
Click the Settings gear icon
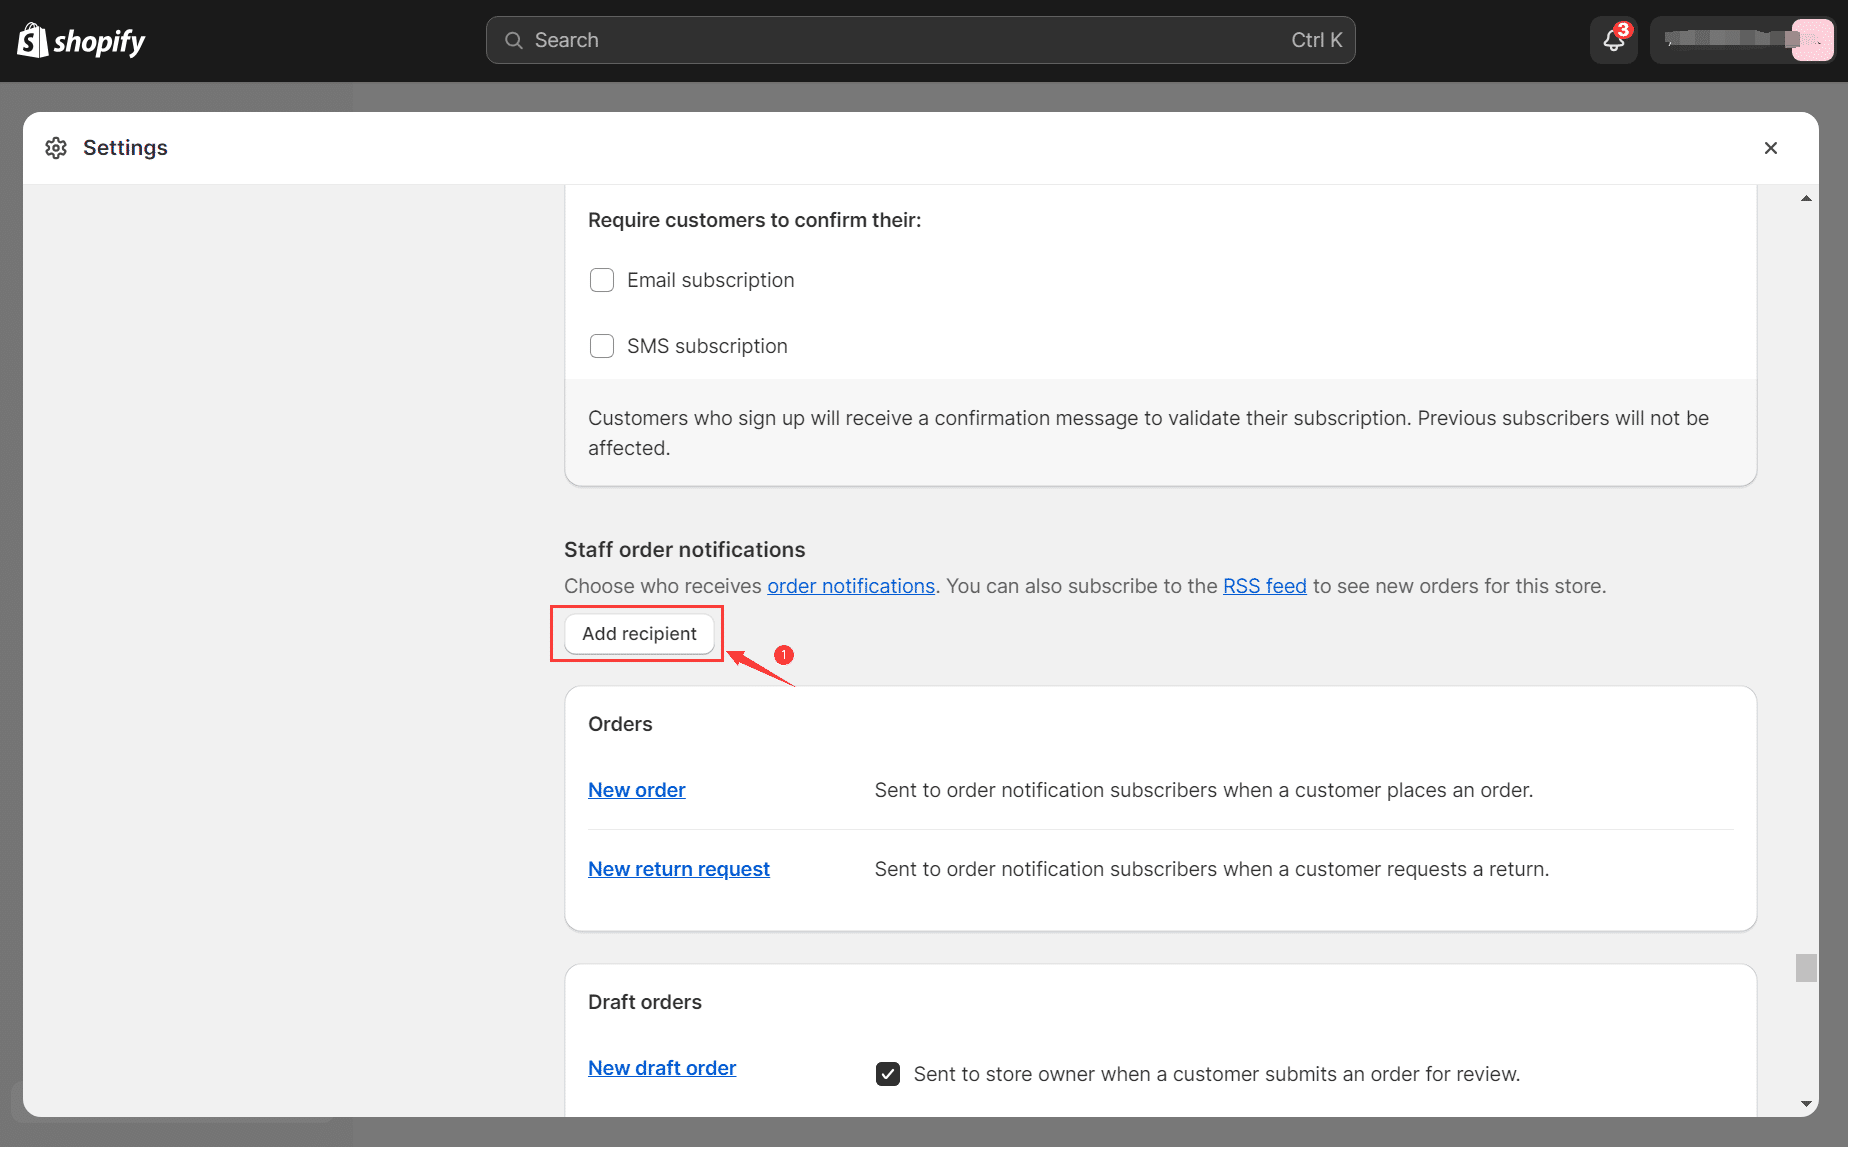[56, 148]
